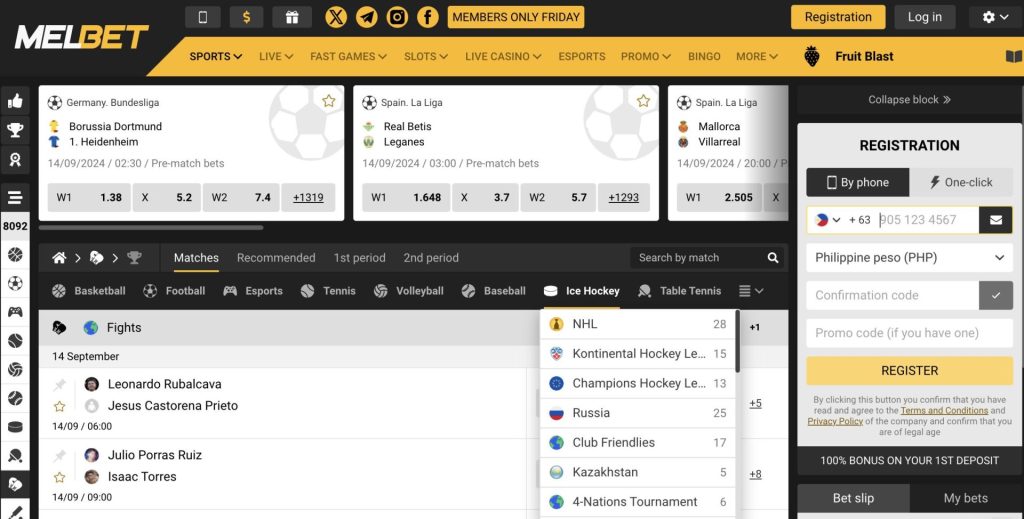Click the thumbs-up icon in left sidebar
Image resolution: width=1024 pixels, height=519 pixels.
(x=15, y=101)
